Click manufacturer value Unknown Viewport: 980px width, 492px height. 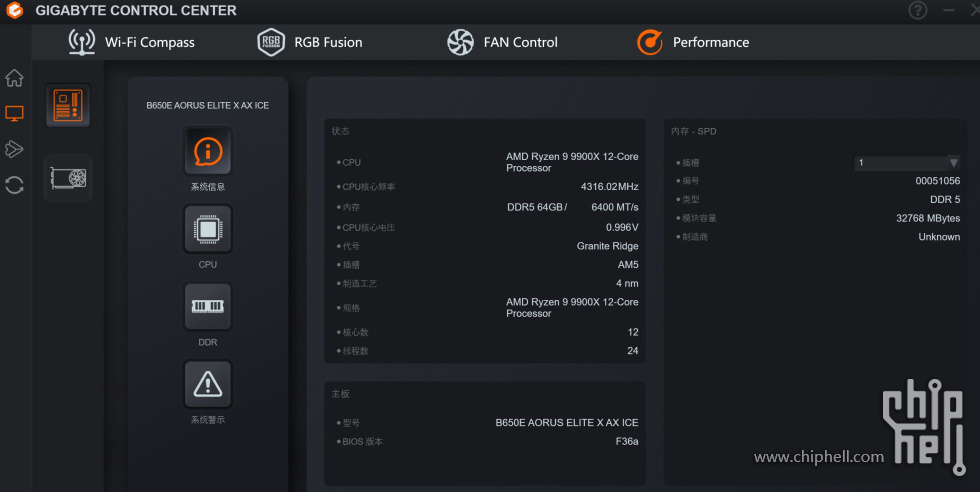939,237
